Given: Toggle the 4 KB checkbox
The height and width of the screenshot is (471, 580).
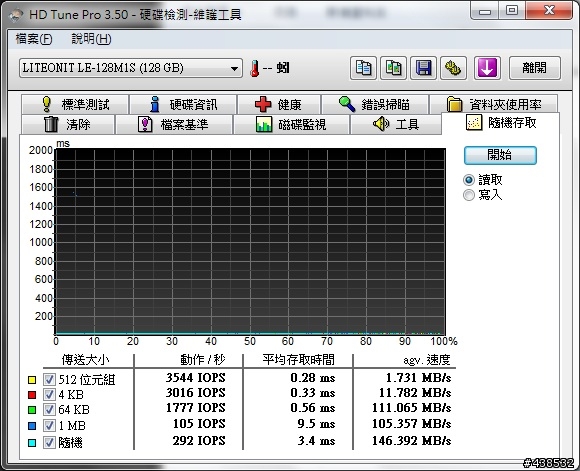Looking at the screenshot, I should (x=49, y=394).
